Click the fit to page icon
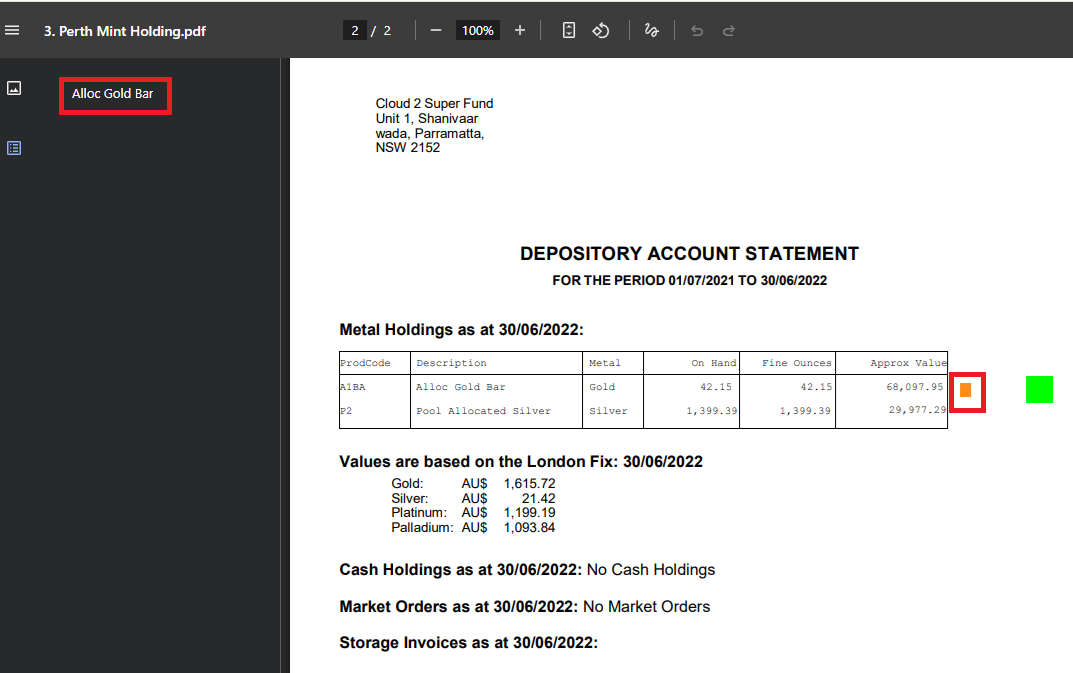This screenshot has width=1073, height=673. [x=569, y=31]
